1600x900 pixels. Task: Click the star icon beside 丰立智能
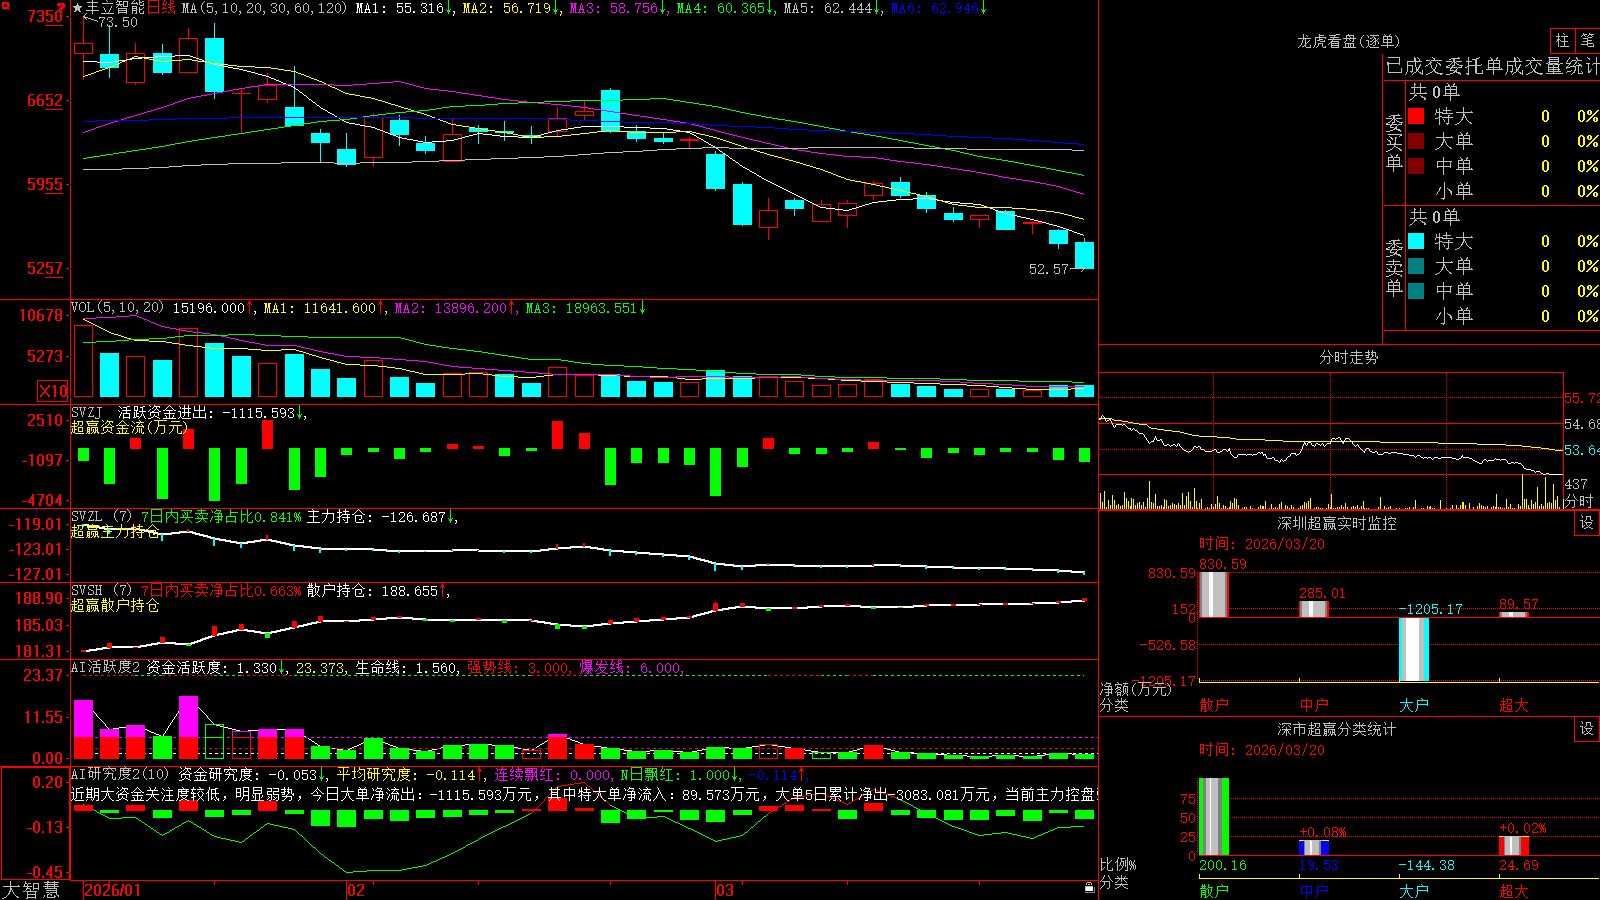tap(78, 8)
